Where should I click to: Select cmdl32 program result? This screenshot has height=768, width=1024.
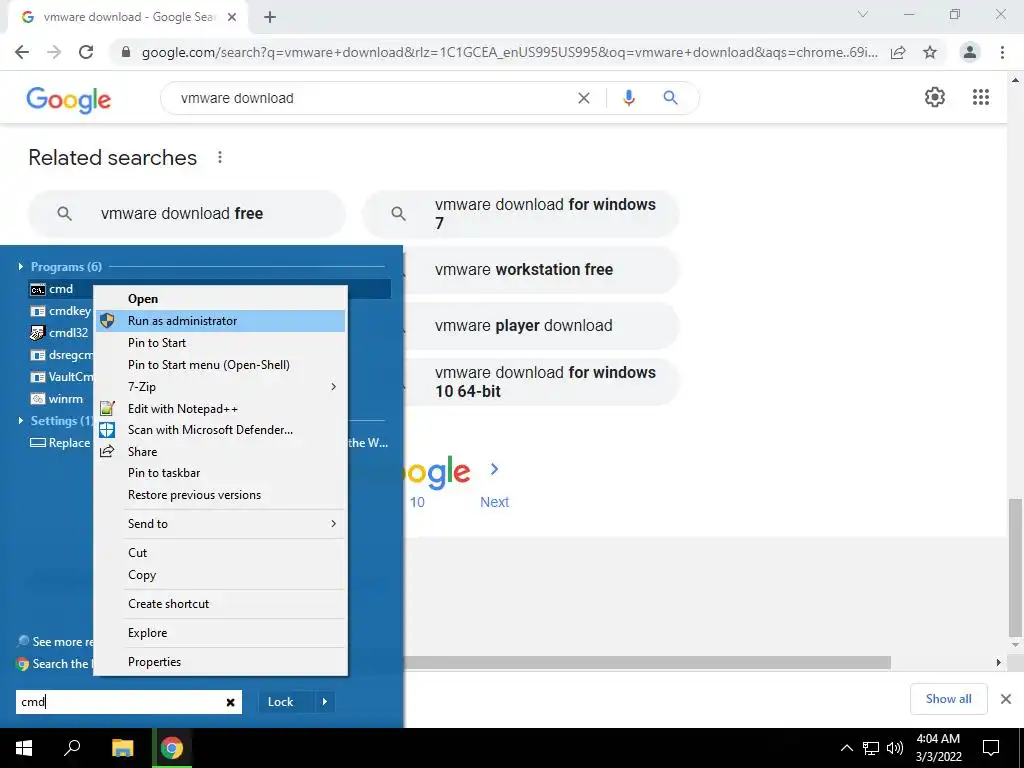coord(59,333)
